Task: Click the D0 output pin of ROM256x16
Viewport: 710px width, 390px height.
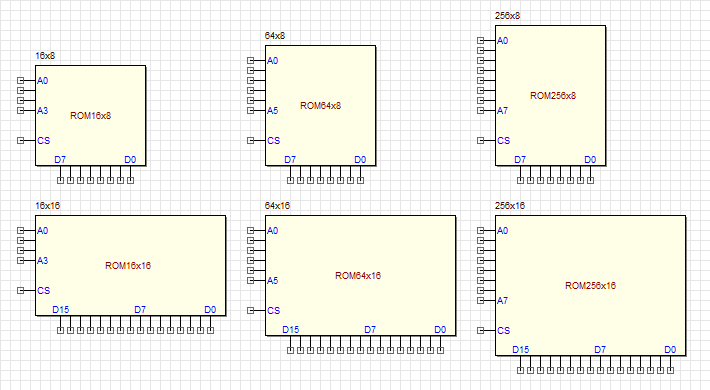Action: 671,370
